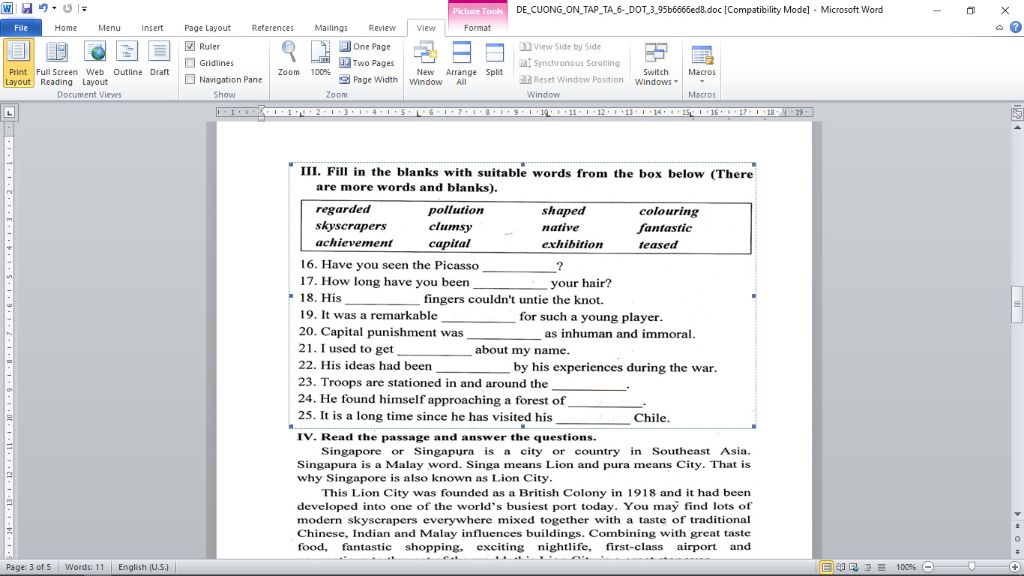Open a New Window
This screenshot has height=576, width=1024.
point(426,63)
